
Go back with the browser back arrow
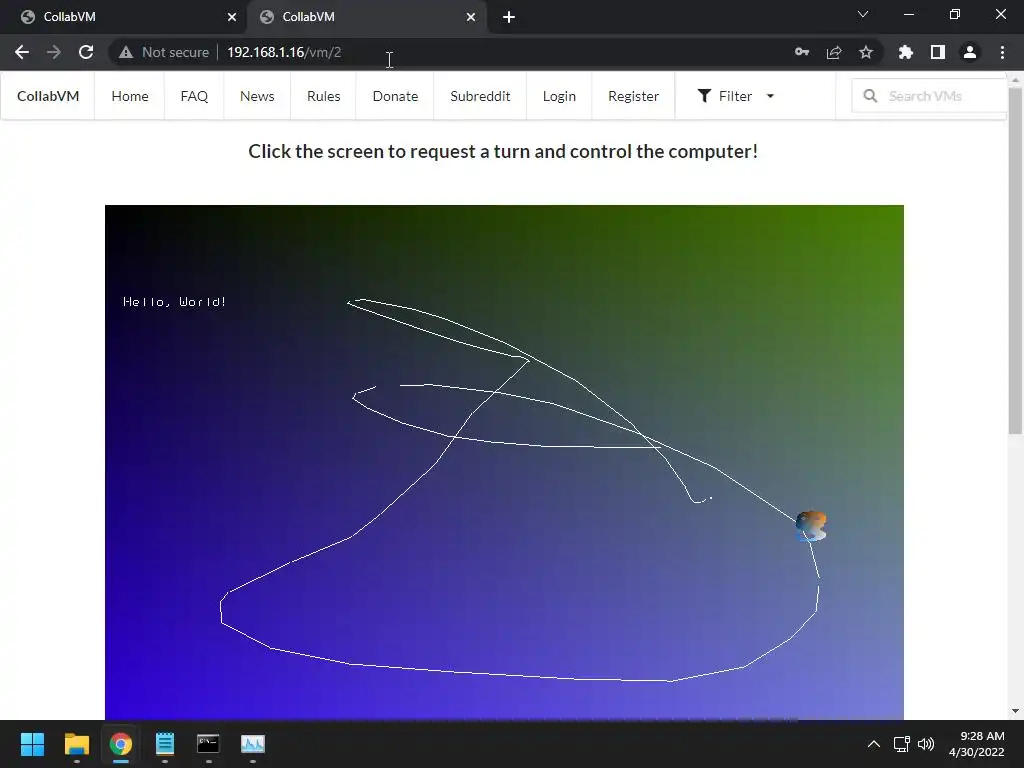point(22,52)
